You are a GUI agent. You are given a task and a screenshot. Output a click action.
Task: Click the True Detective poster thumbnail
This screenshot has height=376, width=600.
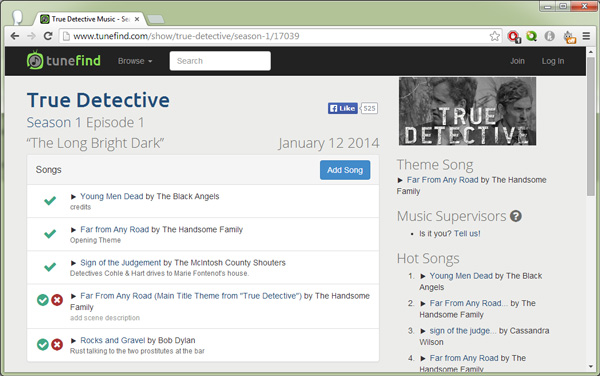tap(467, 111)
